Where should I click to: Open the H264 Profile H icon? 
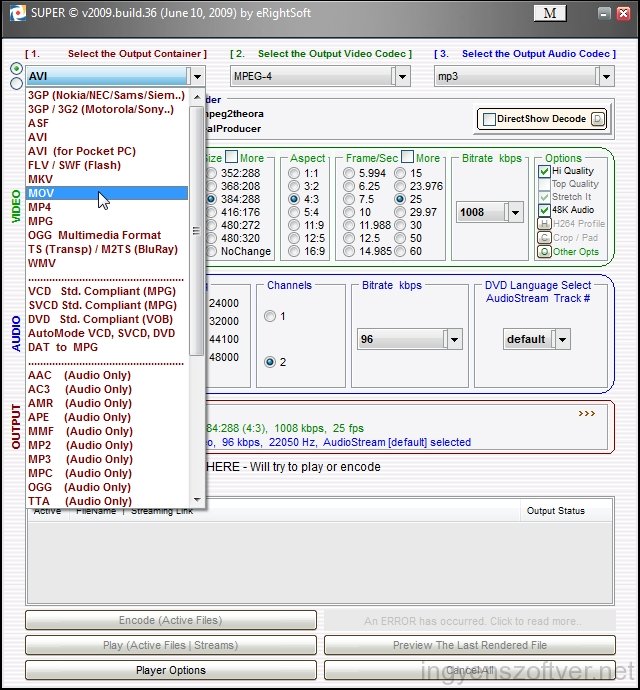[x=544, y=224]
